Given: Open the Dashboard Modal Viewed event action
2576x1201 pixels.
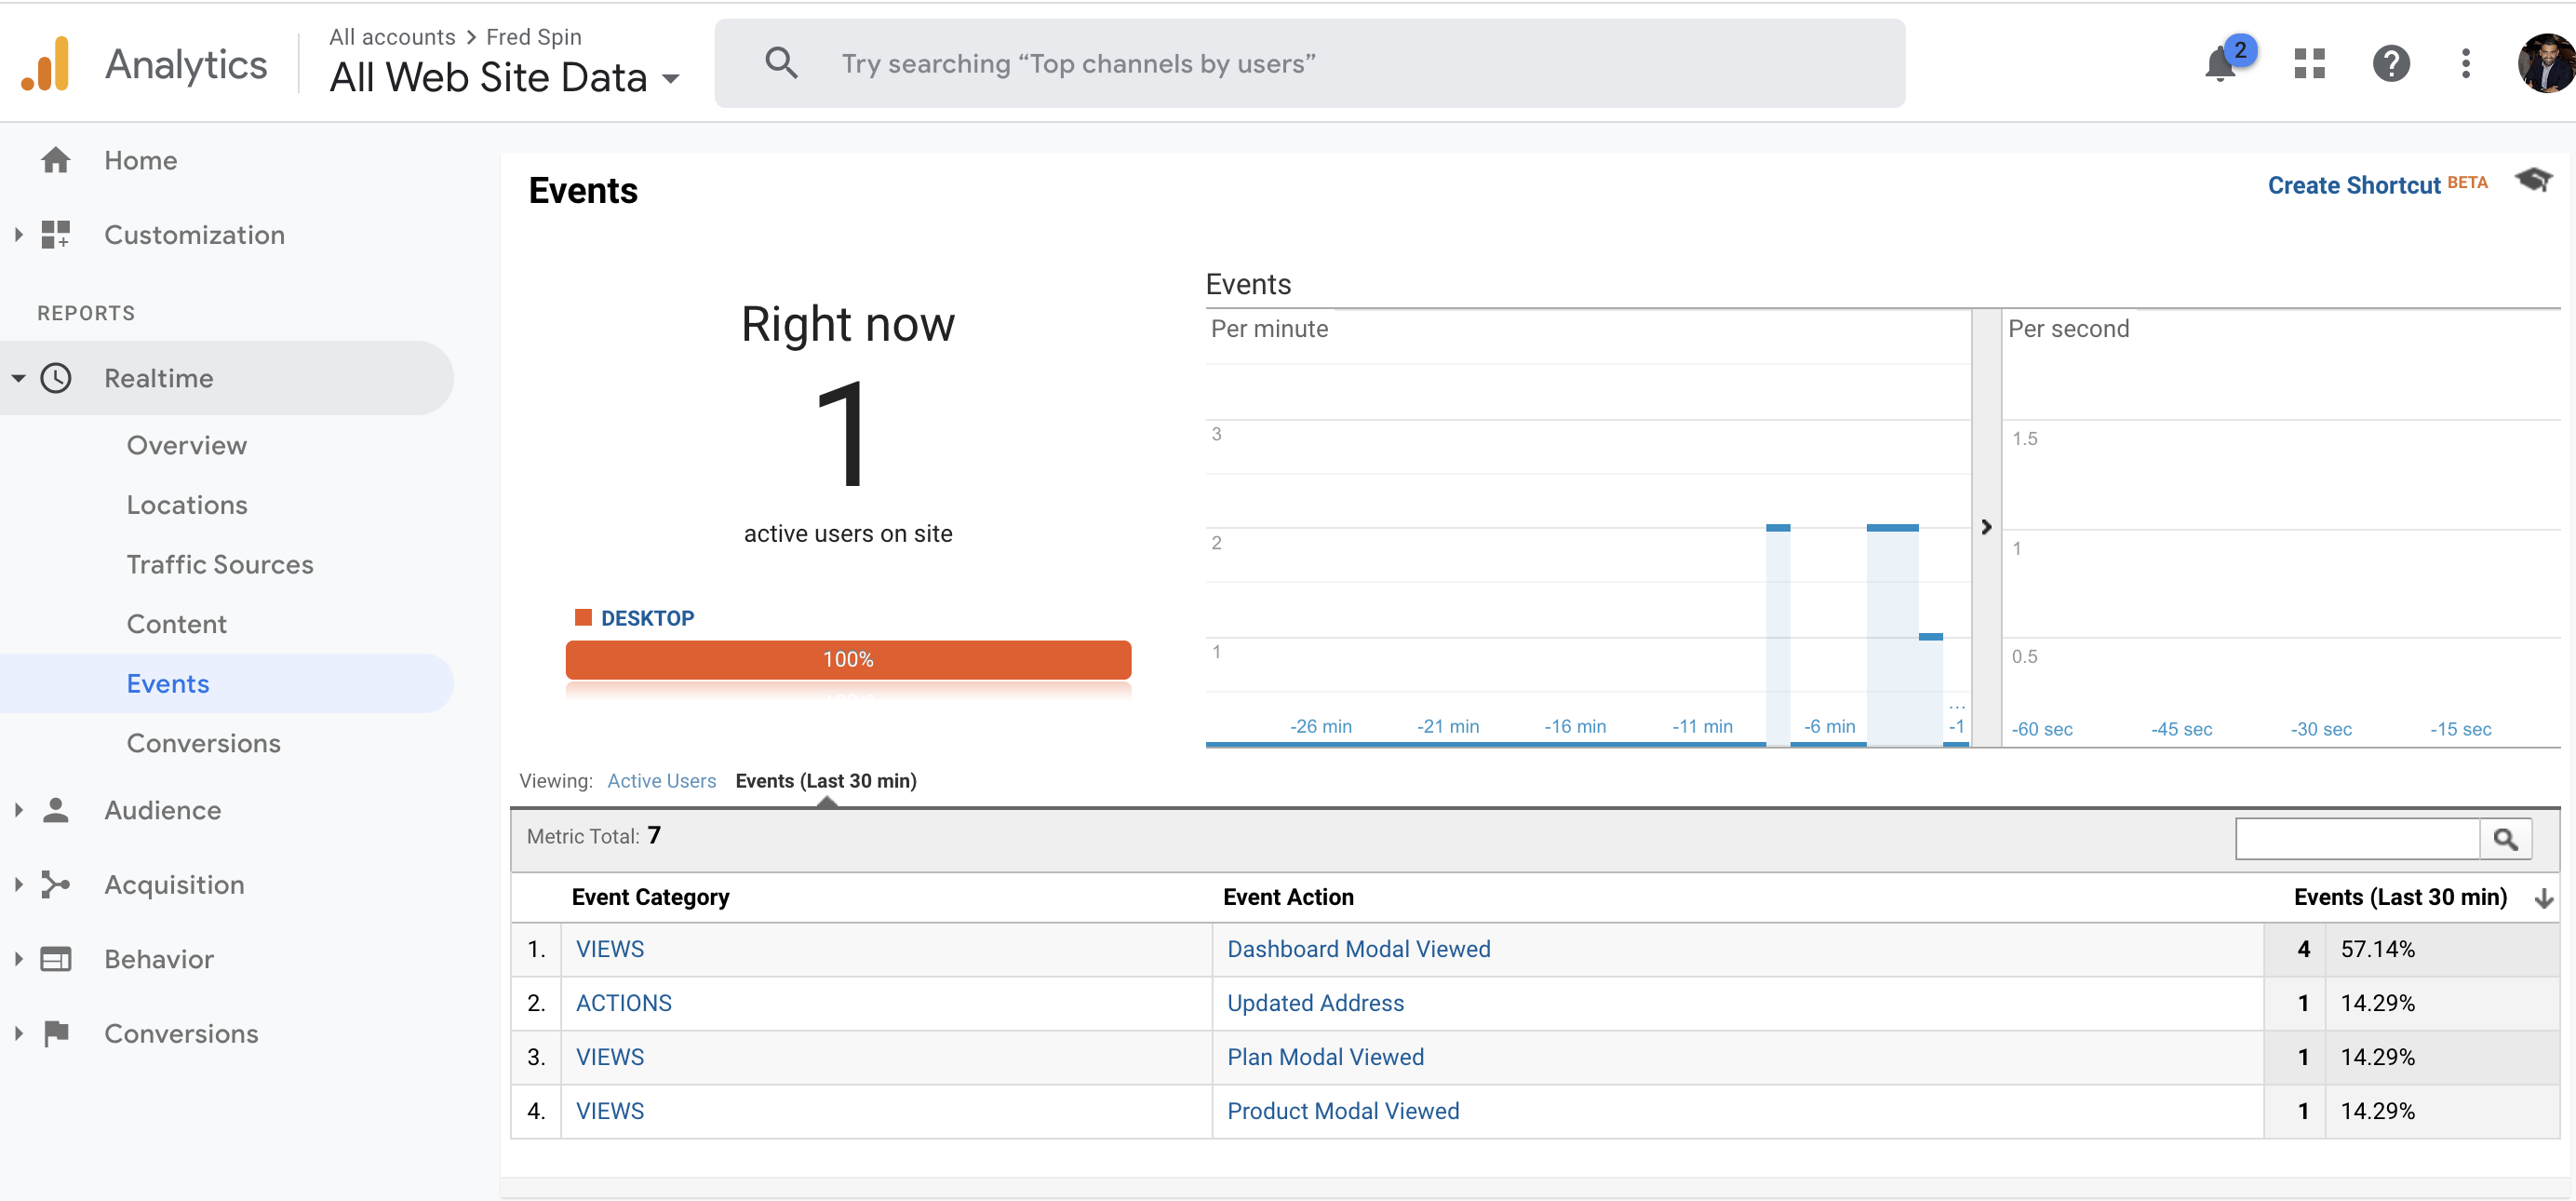Looking at the screenshot, I should click(x=1358, y=949).
